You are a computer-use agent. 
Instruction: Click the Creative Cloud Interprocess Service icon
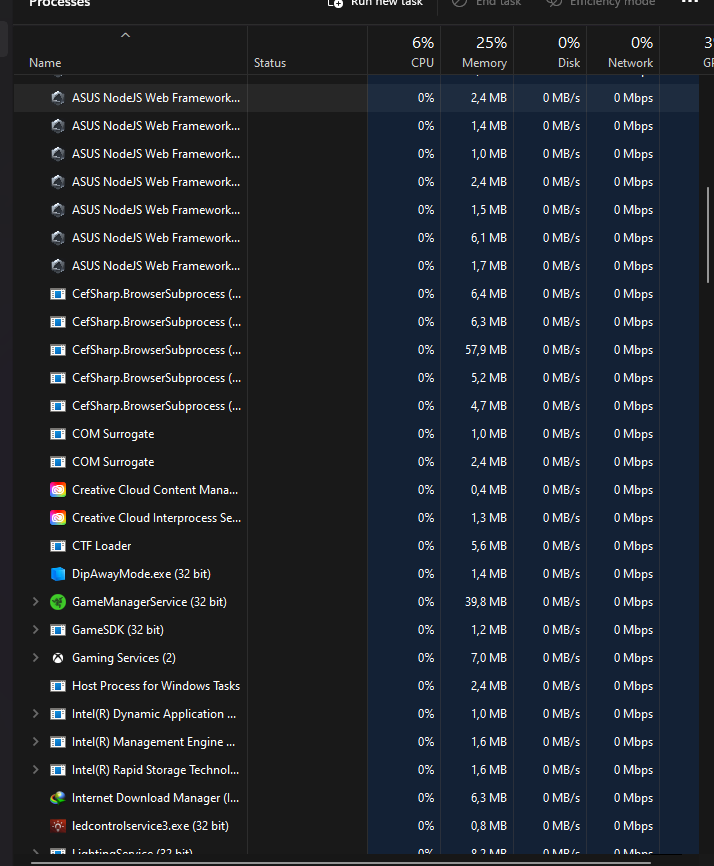tap(58, 518)
